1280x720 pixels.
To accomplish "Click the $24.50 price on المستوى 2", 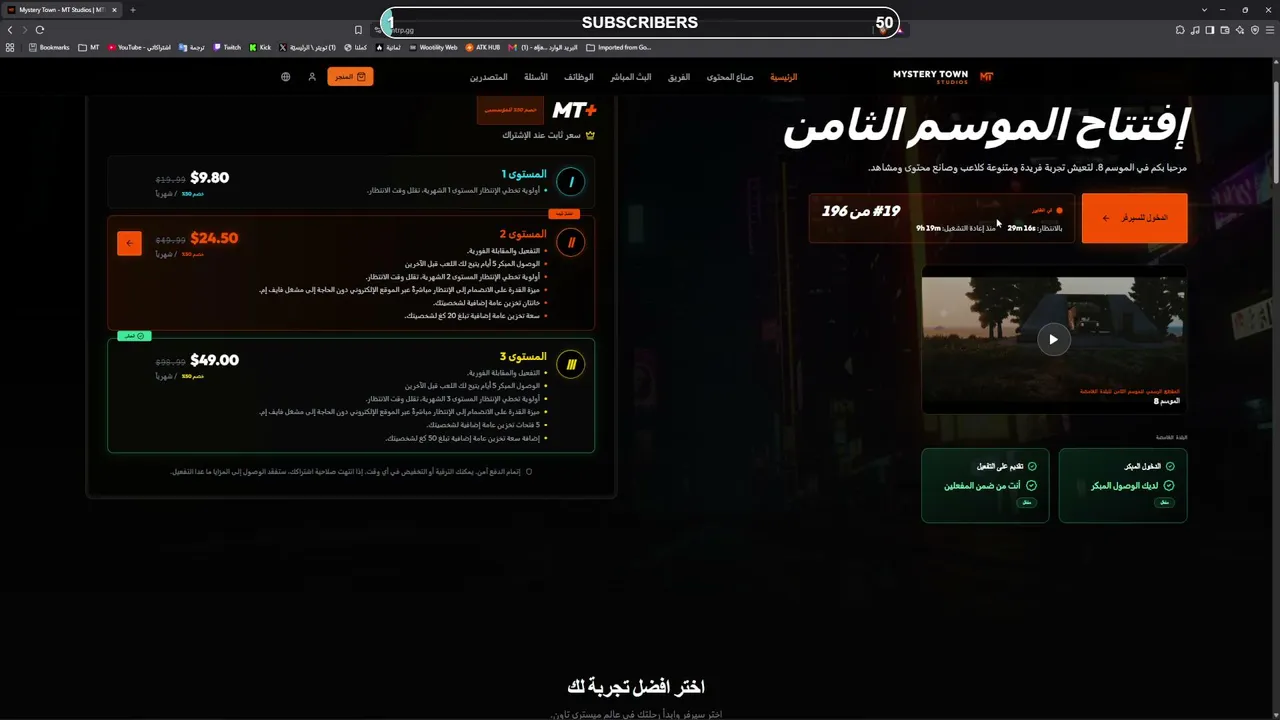I will (214, 238).
